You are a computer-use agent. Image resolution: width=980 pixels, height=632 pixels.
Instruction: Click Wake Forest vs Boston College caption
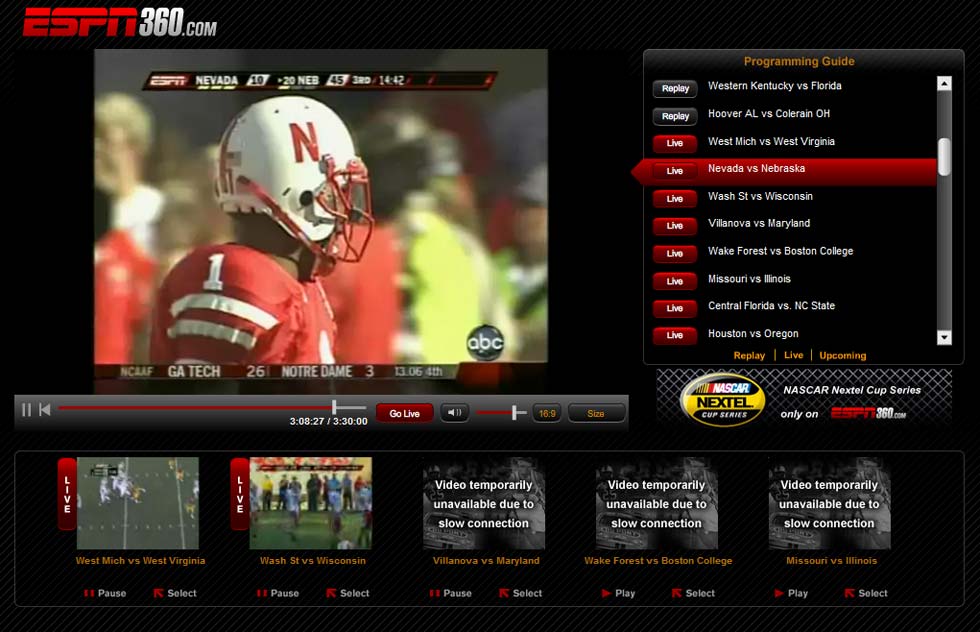tap(658, 561)
